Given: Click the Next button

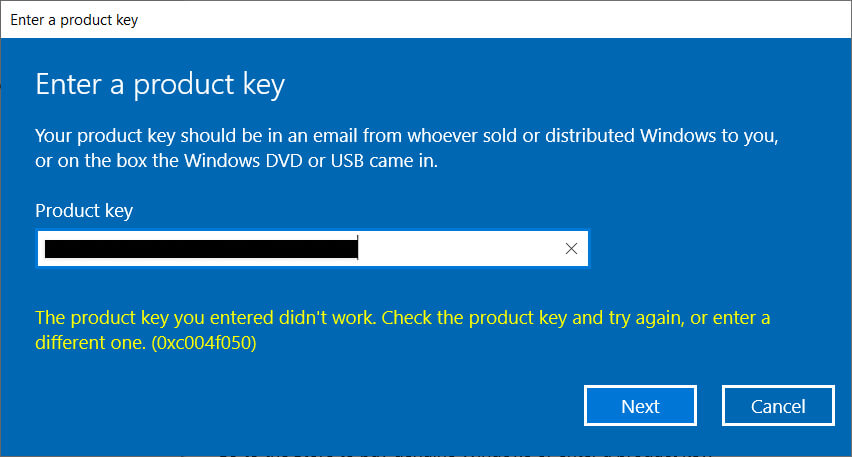Looking at the screenshot, I should pyautogui.click(x=640, y=406).
